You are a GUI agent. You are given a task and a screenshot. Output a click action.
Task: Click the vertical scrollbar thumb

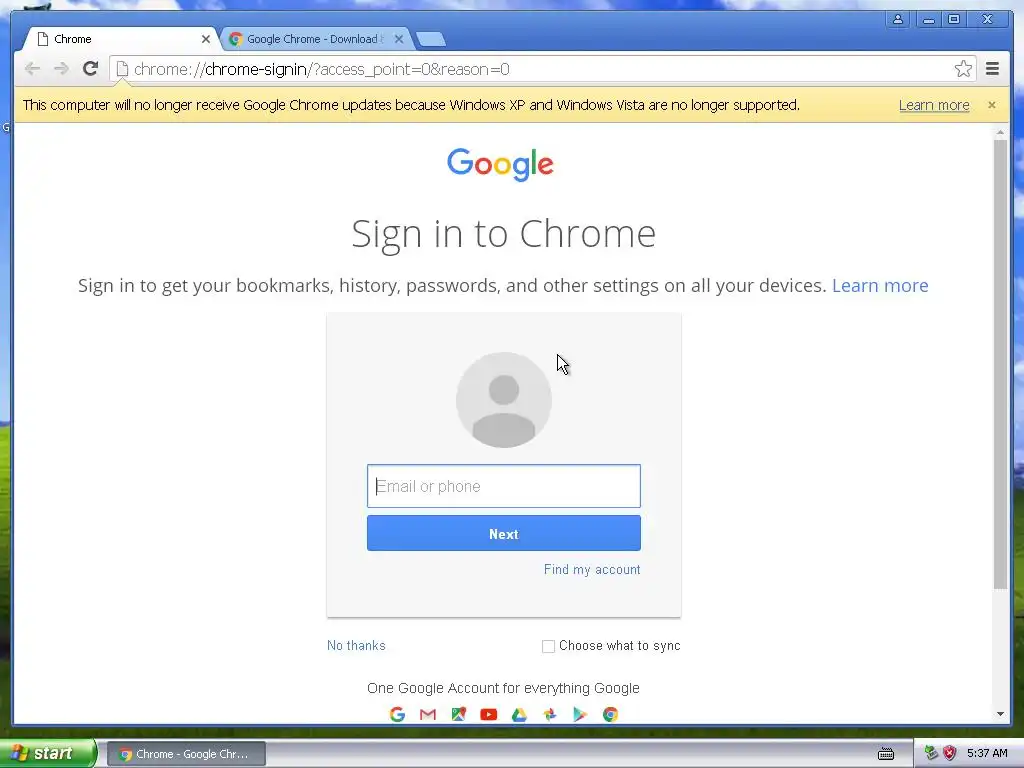point(1000,364)
